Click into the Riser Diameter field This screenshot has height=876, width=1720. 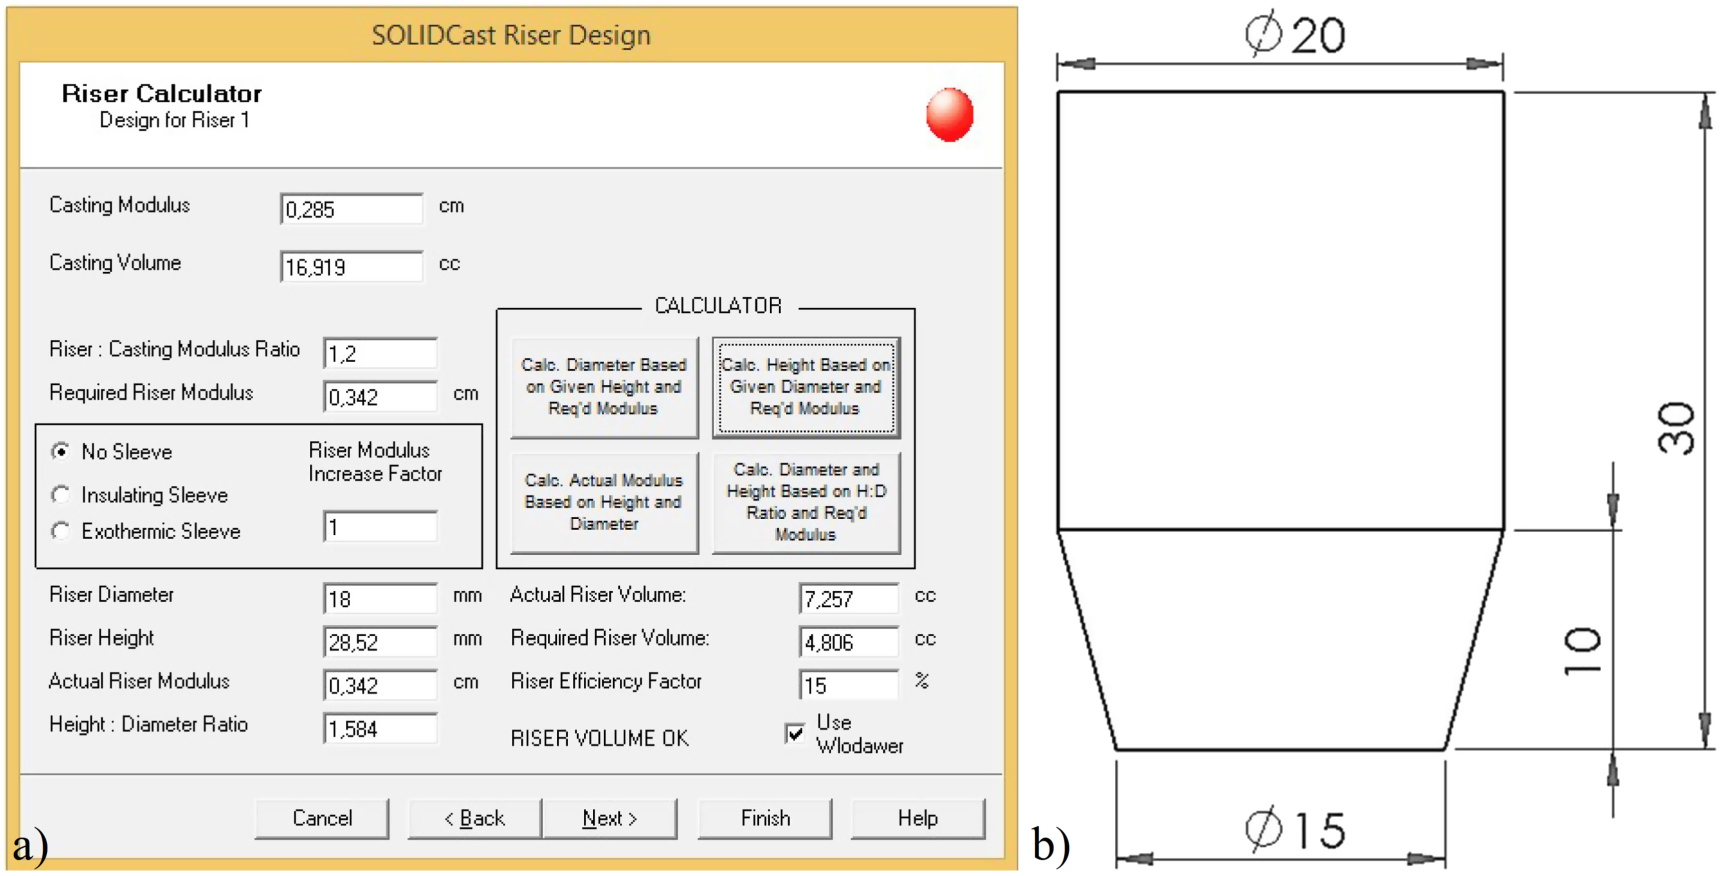(x=380, y=598)
